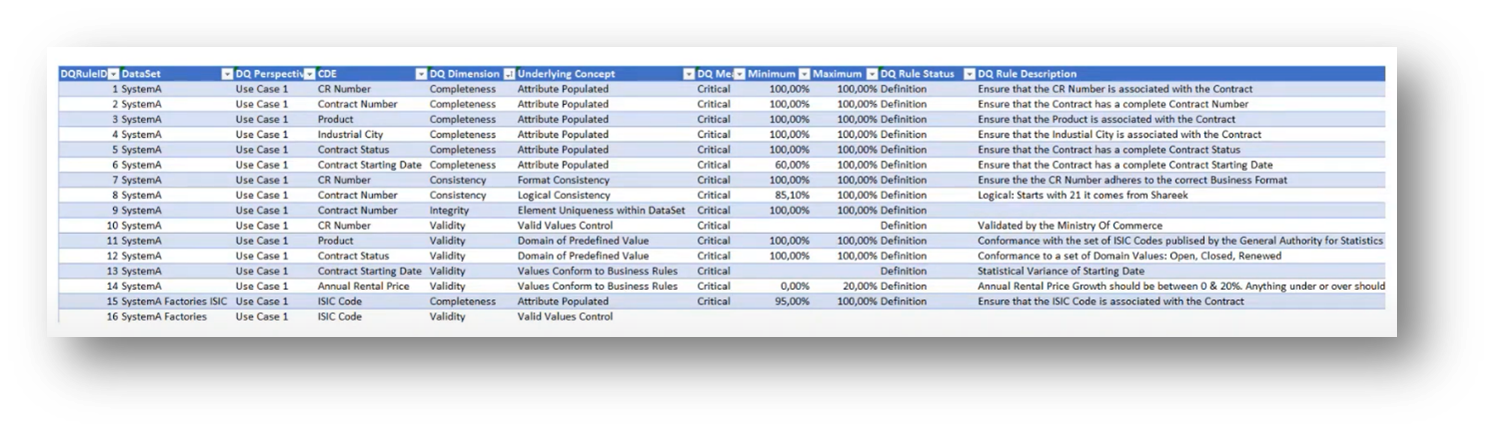Open the Minimum column filter dropdown
The image size is (1492, 432).
point(804,74)
